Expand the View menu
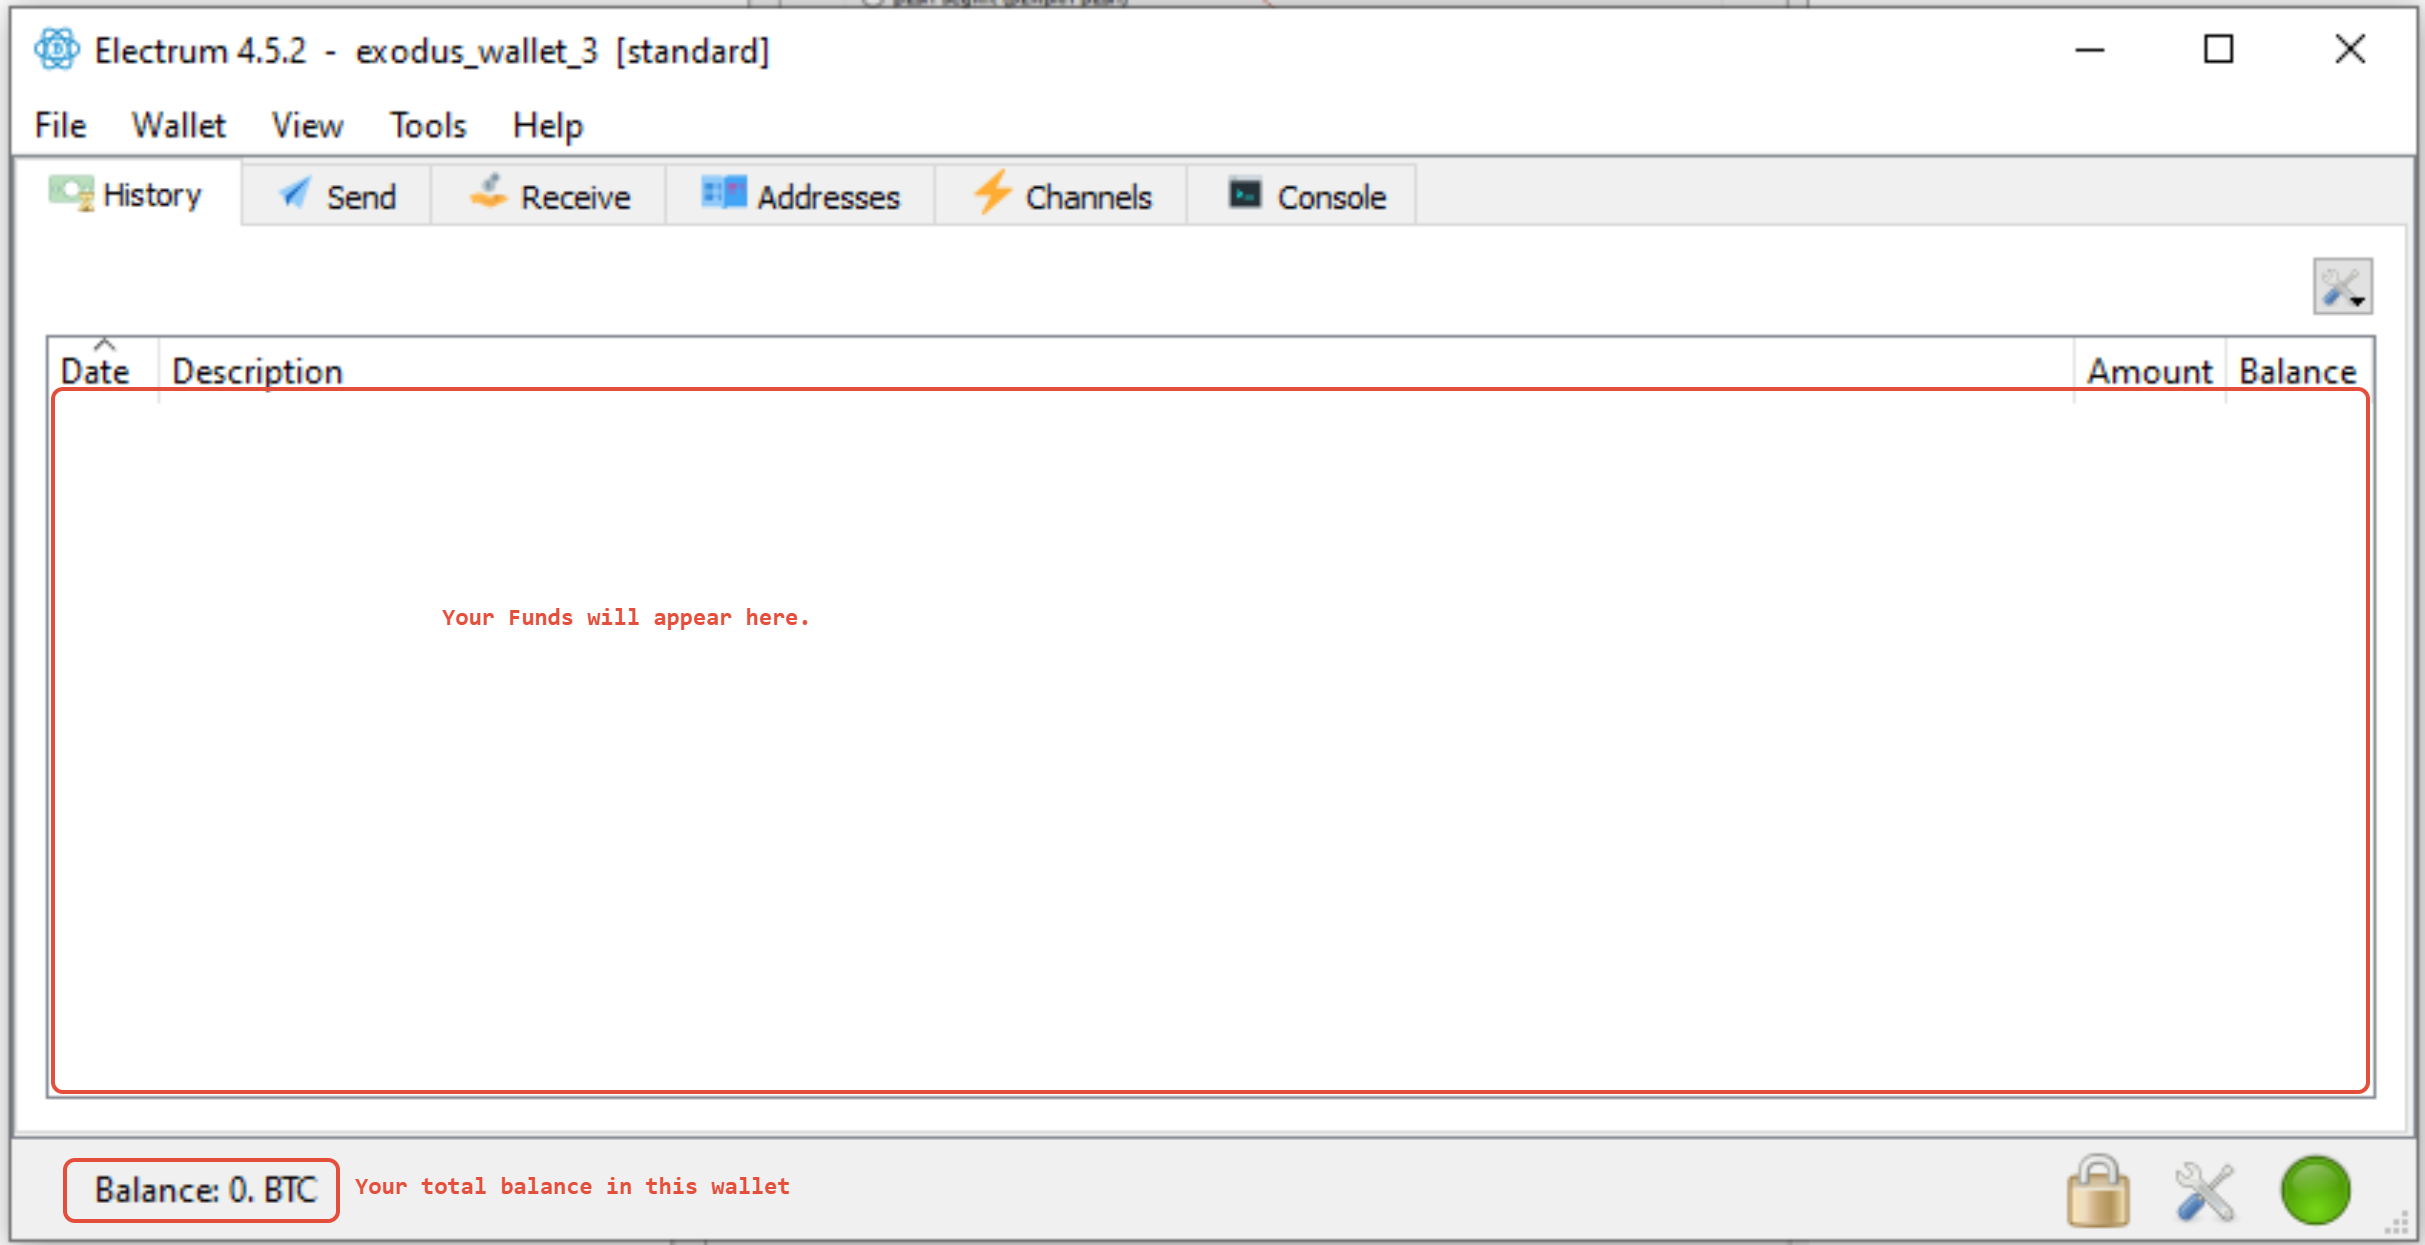 tap(307, 126)
